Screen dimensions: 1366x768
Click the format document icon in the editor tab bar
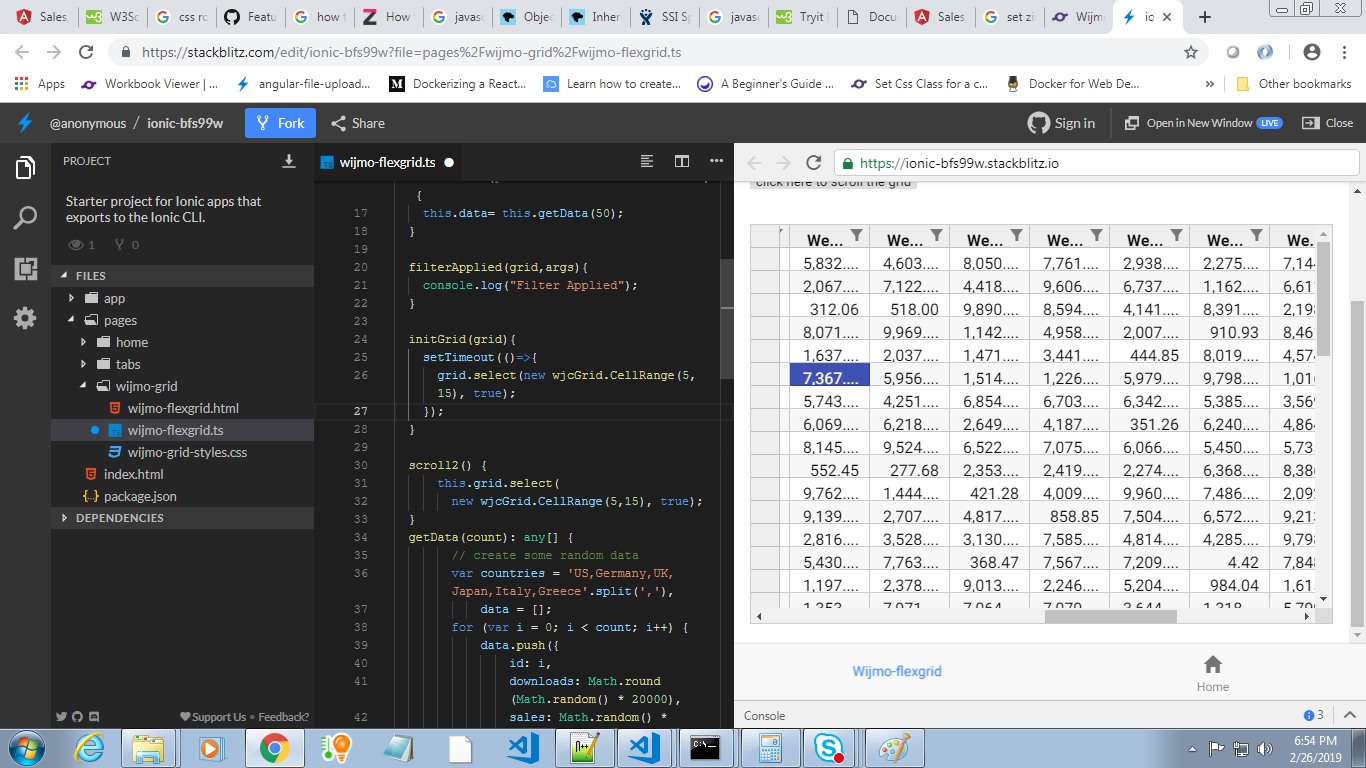(647, 161)
